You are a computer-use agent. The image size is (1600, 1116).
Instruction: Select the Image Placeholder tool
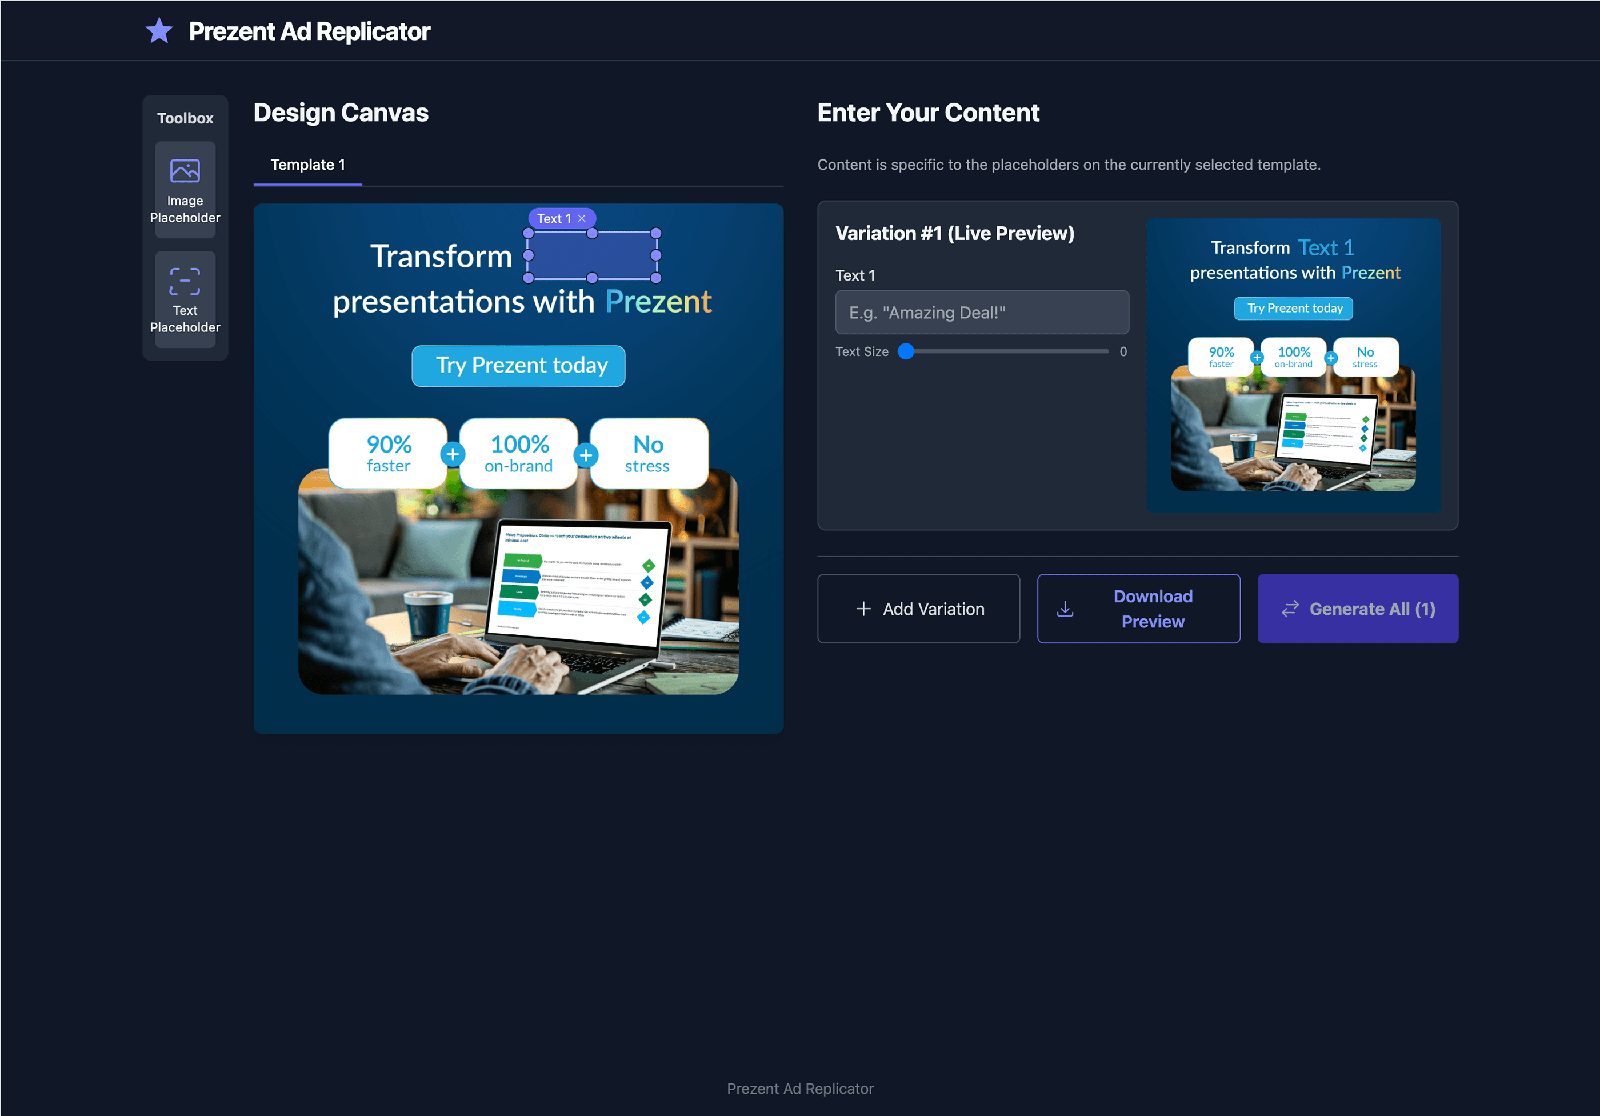click(185, 190)
